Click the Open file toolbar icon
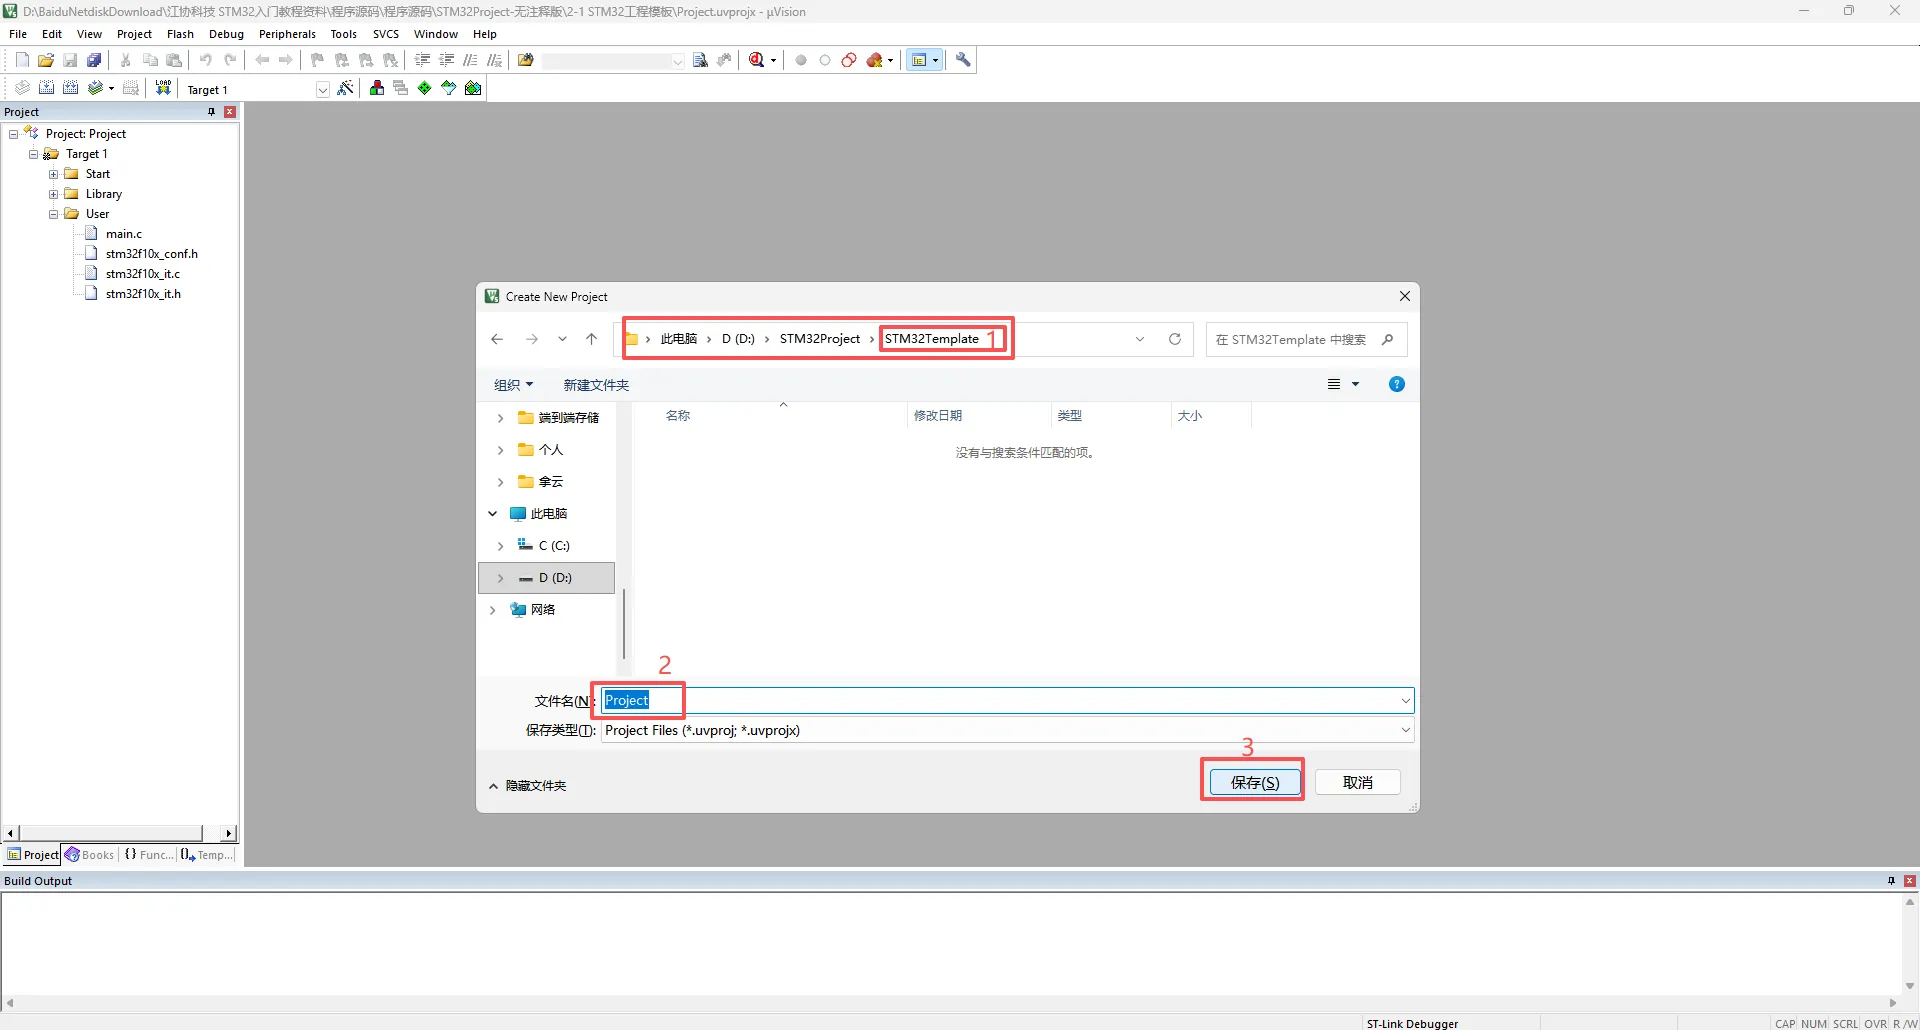 point(46,60)
